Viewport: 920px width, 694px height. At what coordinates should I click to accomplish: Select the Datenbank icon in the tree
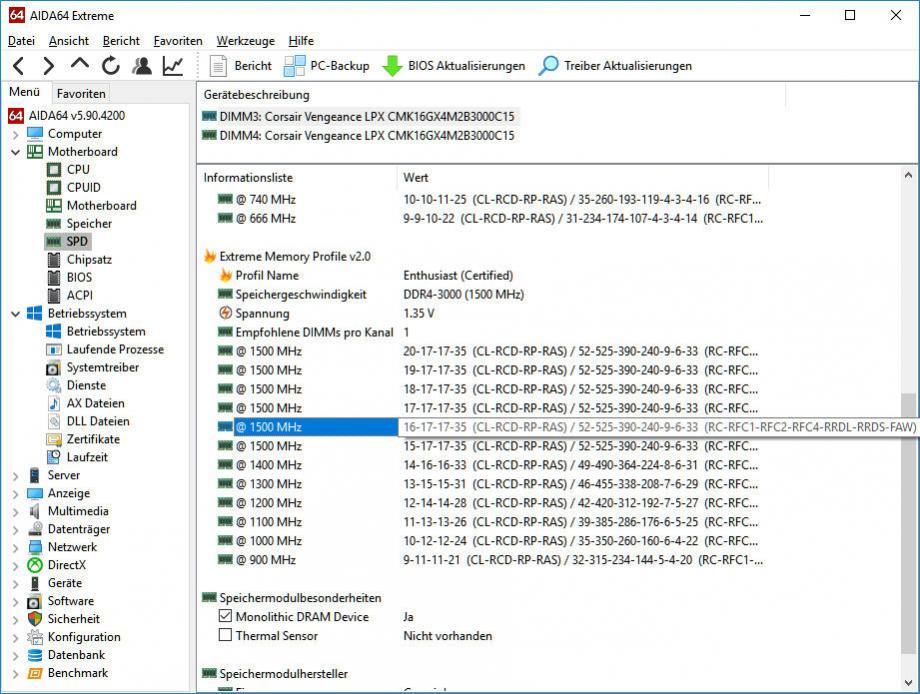tap(35, 655)
